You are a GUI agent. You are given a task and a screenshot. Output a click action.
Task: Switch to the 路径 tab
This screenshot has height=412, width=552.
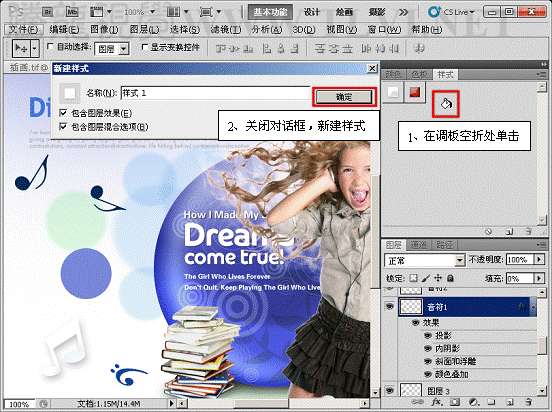(x=444, y=245)
